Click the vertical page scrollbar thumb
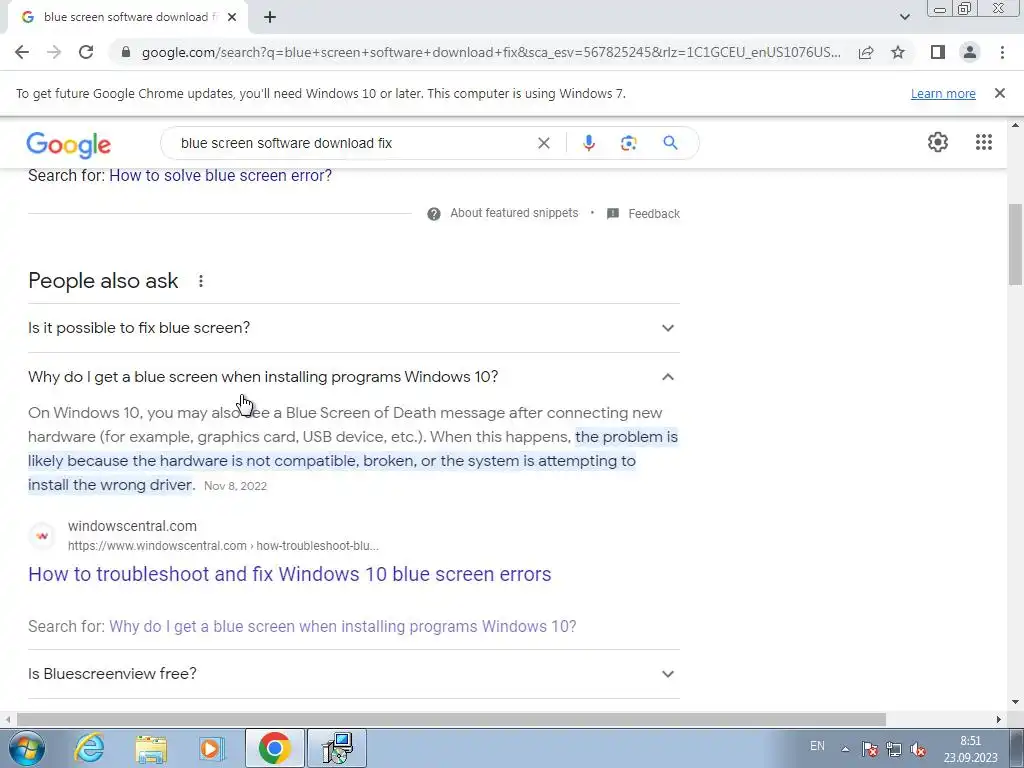1024x768 pixels. [1015, 244]
